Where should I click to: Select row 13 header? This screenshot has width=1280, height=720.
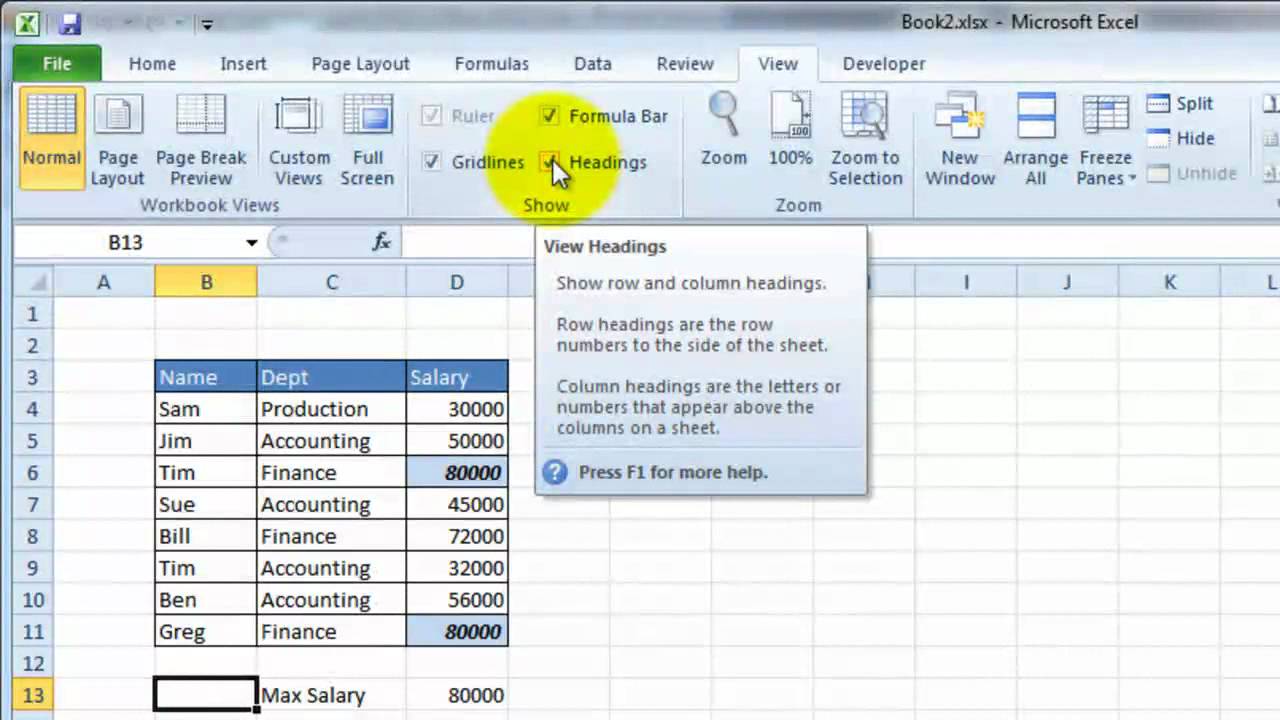(33, 695)
